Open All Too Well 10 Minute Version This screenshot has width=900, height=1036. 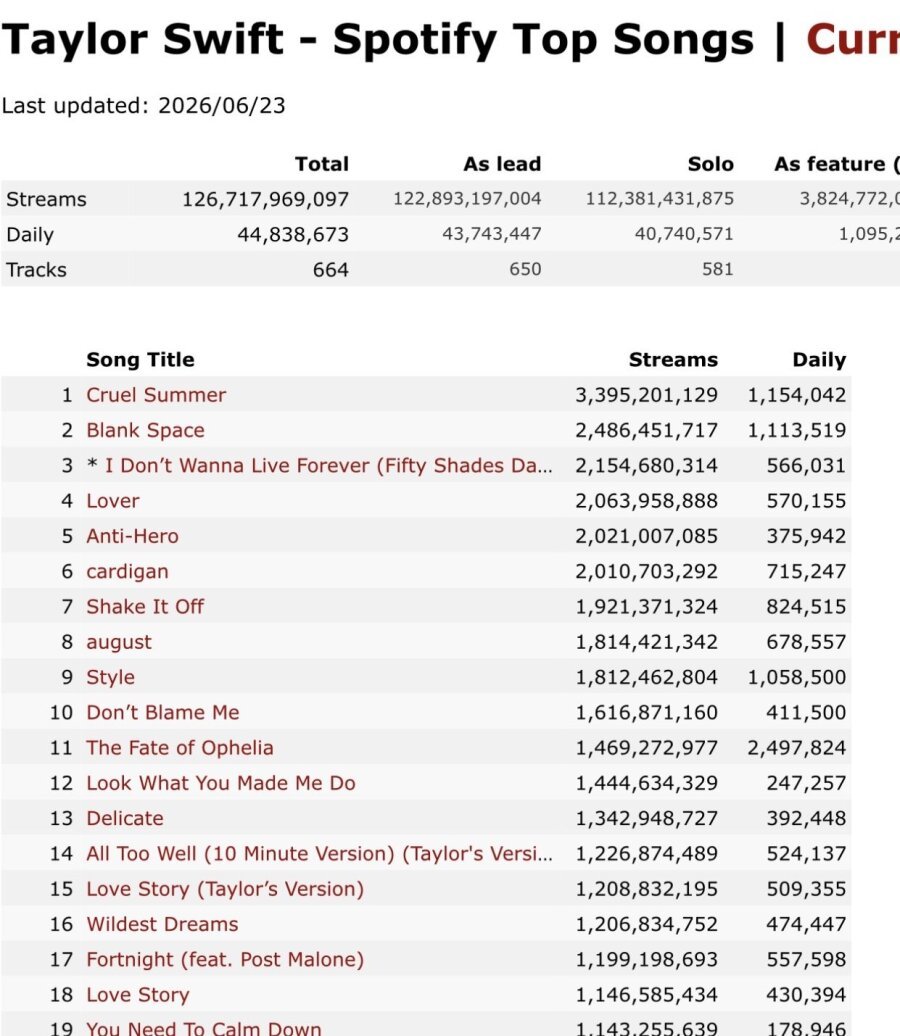pyautogui.click(x=319, y=854)
